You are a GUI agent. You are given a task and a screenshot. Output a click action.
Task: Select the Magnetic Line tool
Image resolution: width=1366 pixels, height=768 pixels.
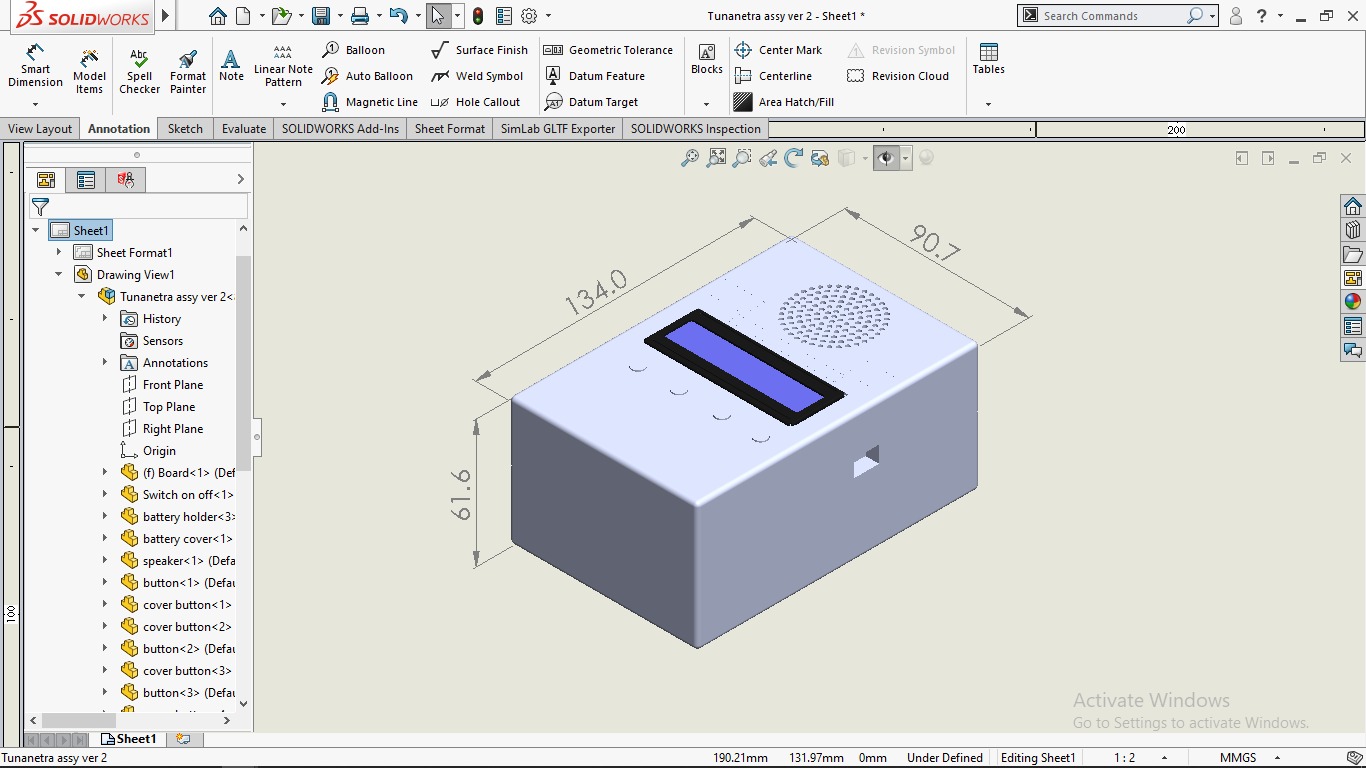coord(371,102)
